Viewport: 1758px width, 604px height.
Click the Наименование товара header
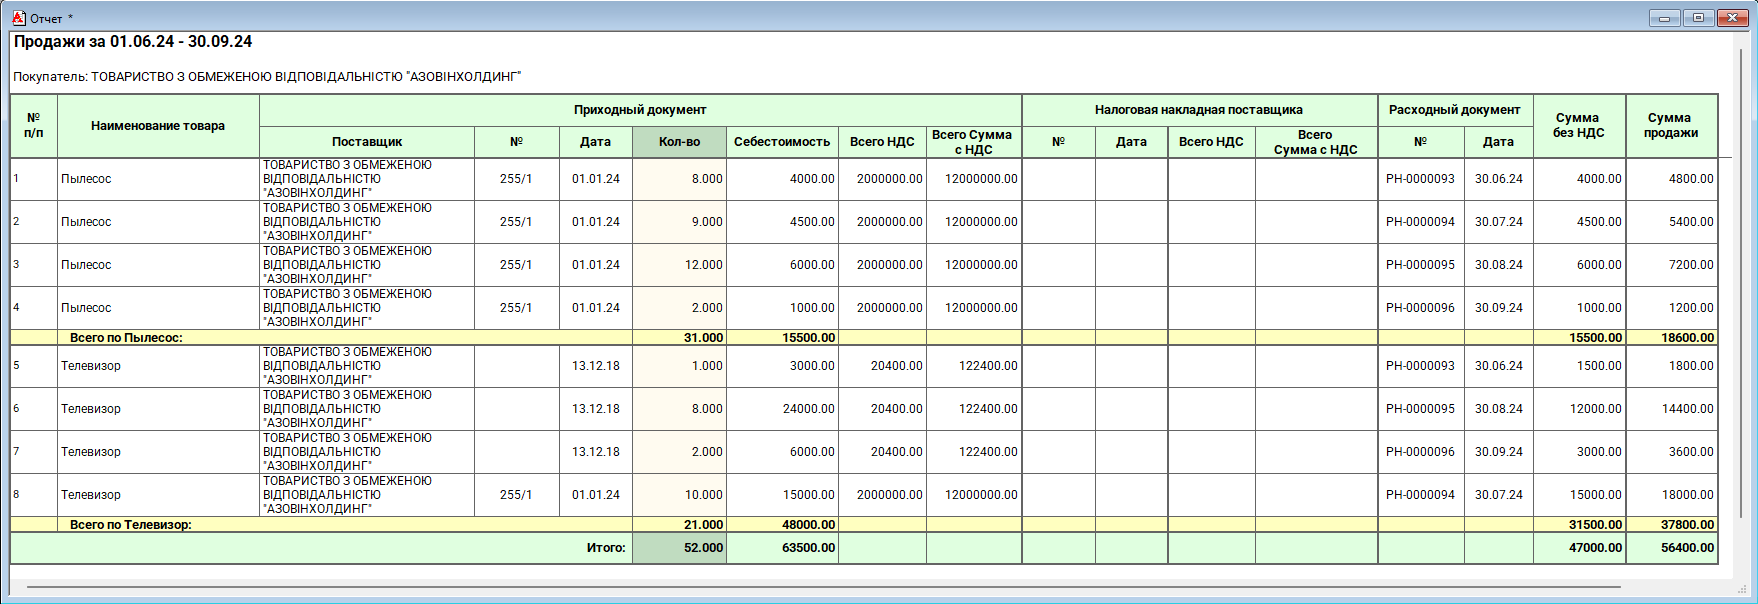[x=158, y=126]
